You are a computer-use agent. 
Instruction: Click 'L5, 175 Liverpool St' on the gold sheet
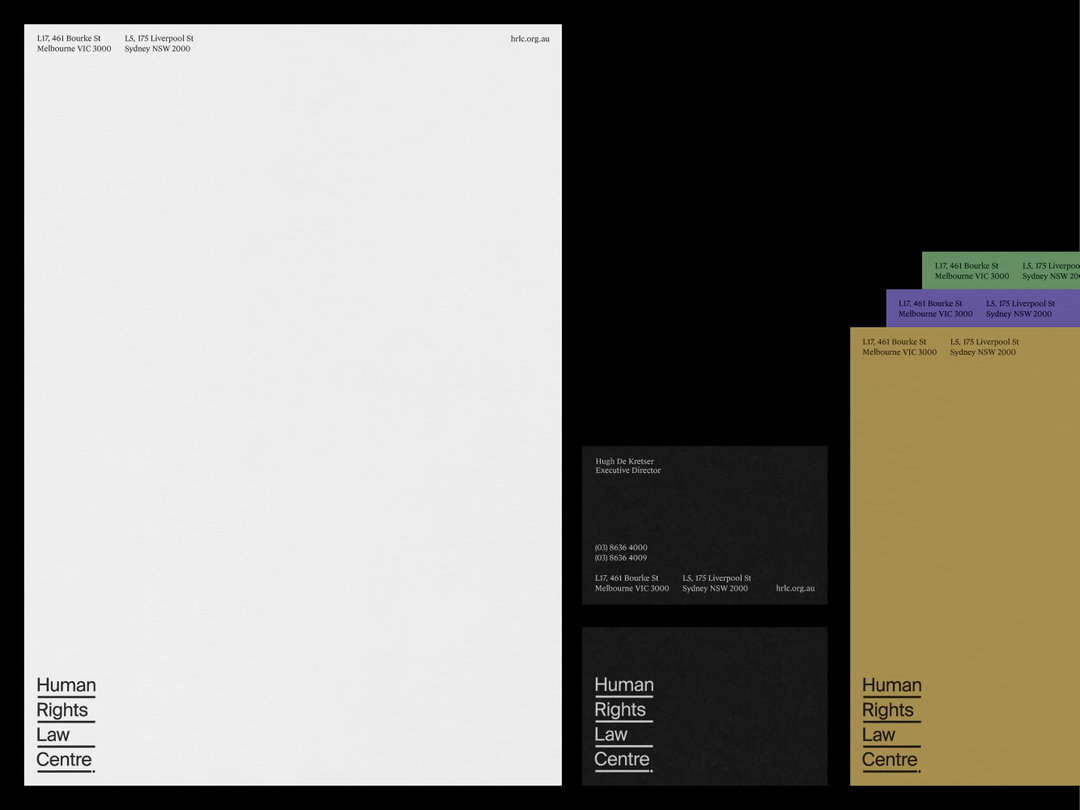coord(984,342)
